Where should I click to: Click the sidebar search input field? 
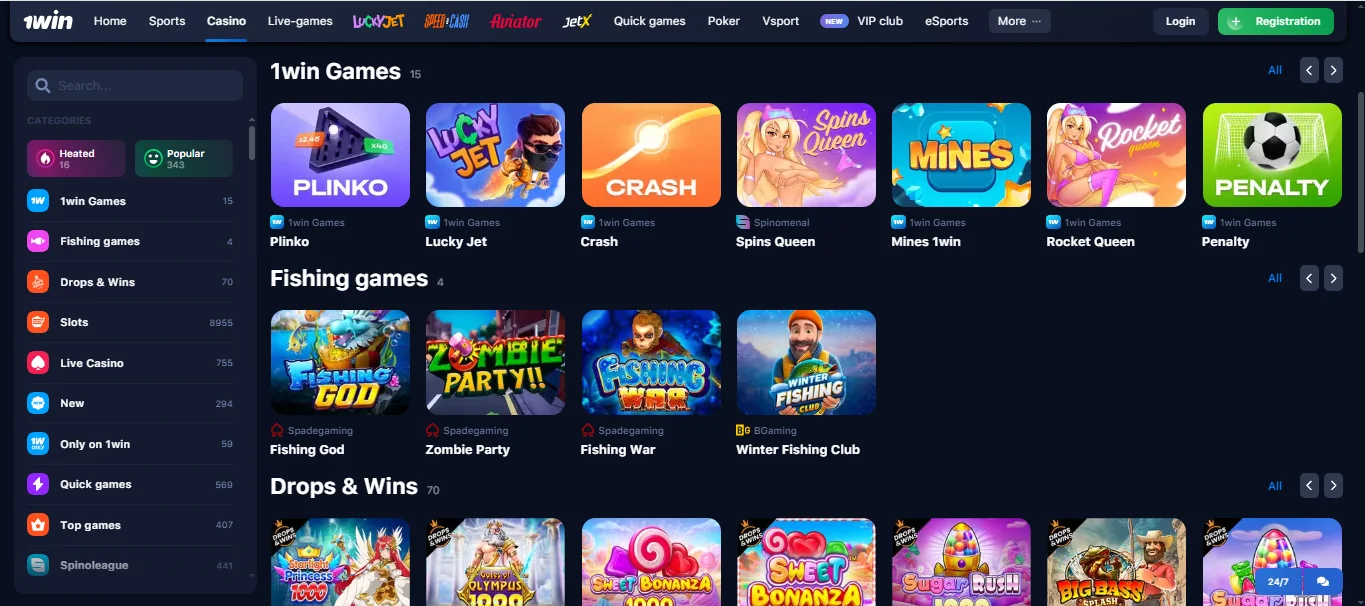pyautogui.click(x=135, y=86)
